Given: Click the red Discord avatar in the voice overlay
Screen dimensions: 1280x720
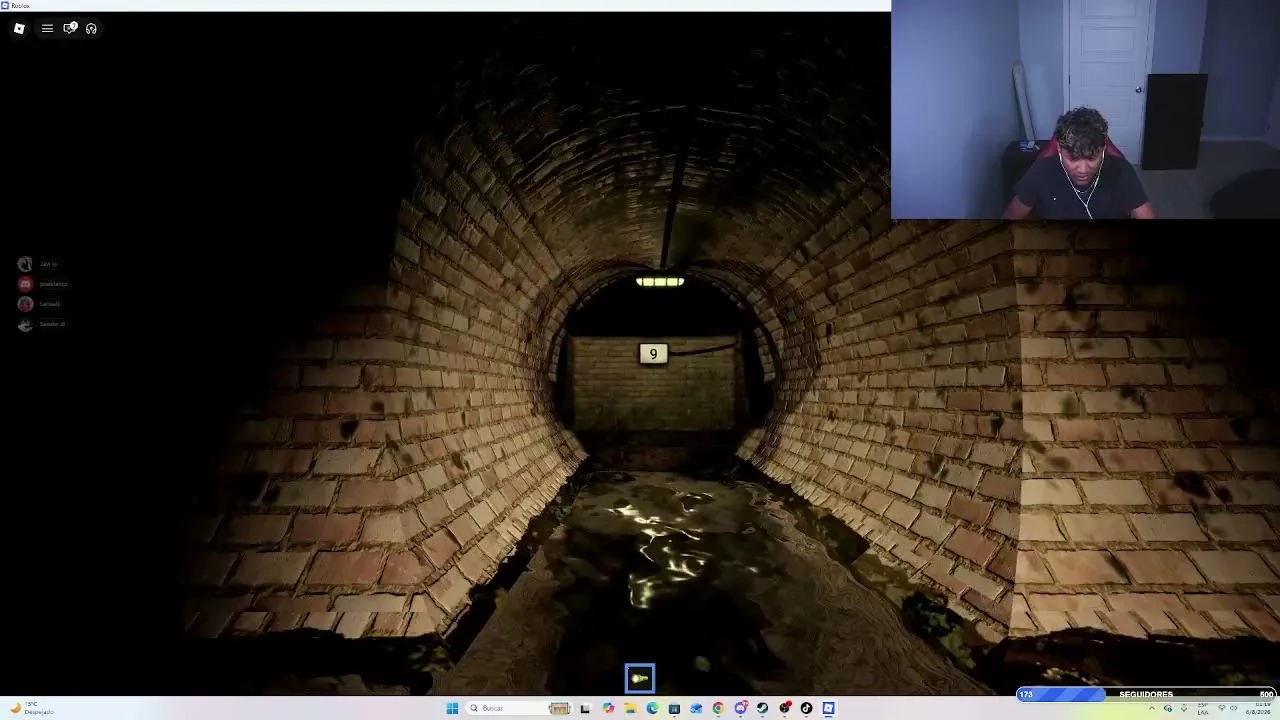Looking at the screenshot, I should click(25, 284).
